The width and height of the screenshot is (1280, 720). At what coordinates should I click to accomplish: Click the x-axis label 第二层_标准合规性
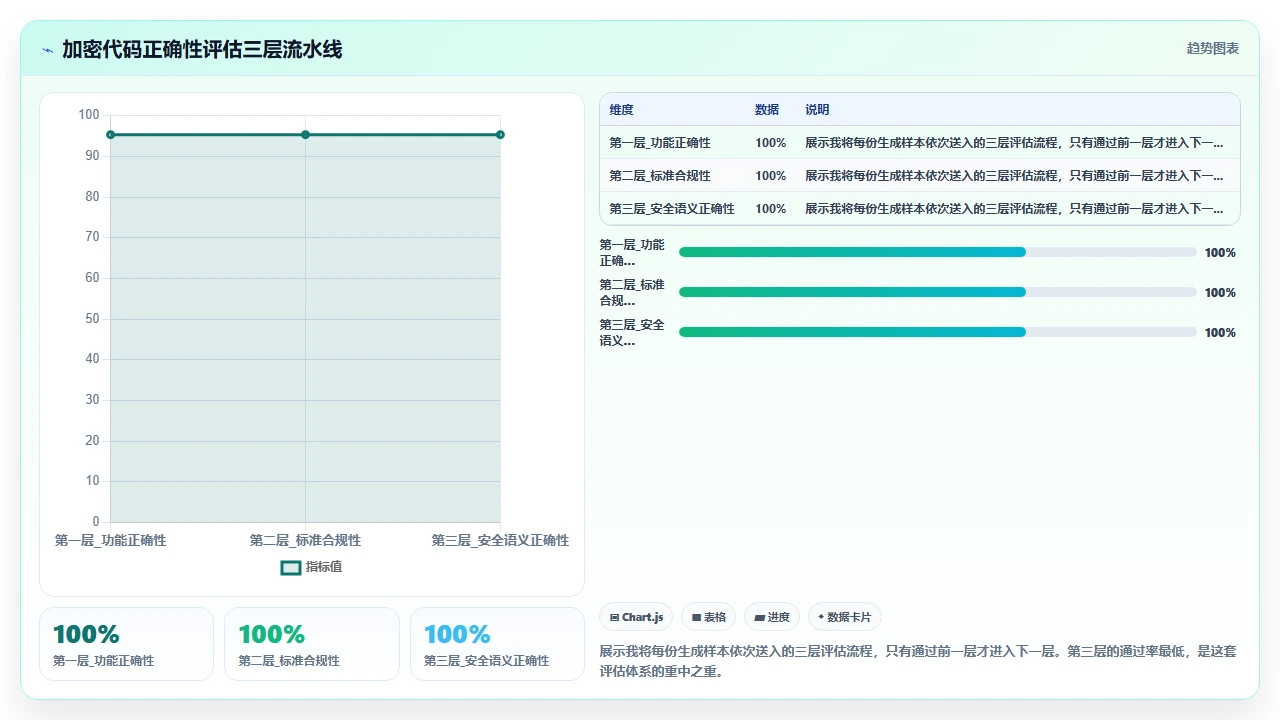305,540
